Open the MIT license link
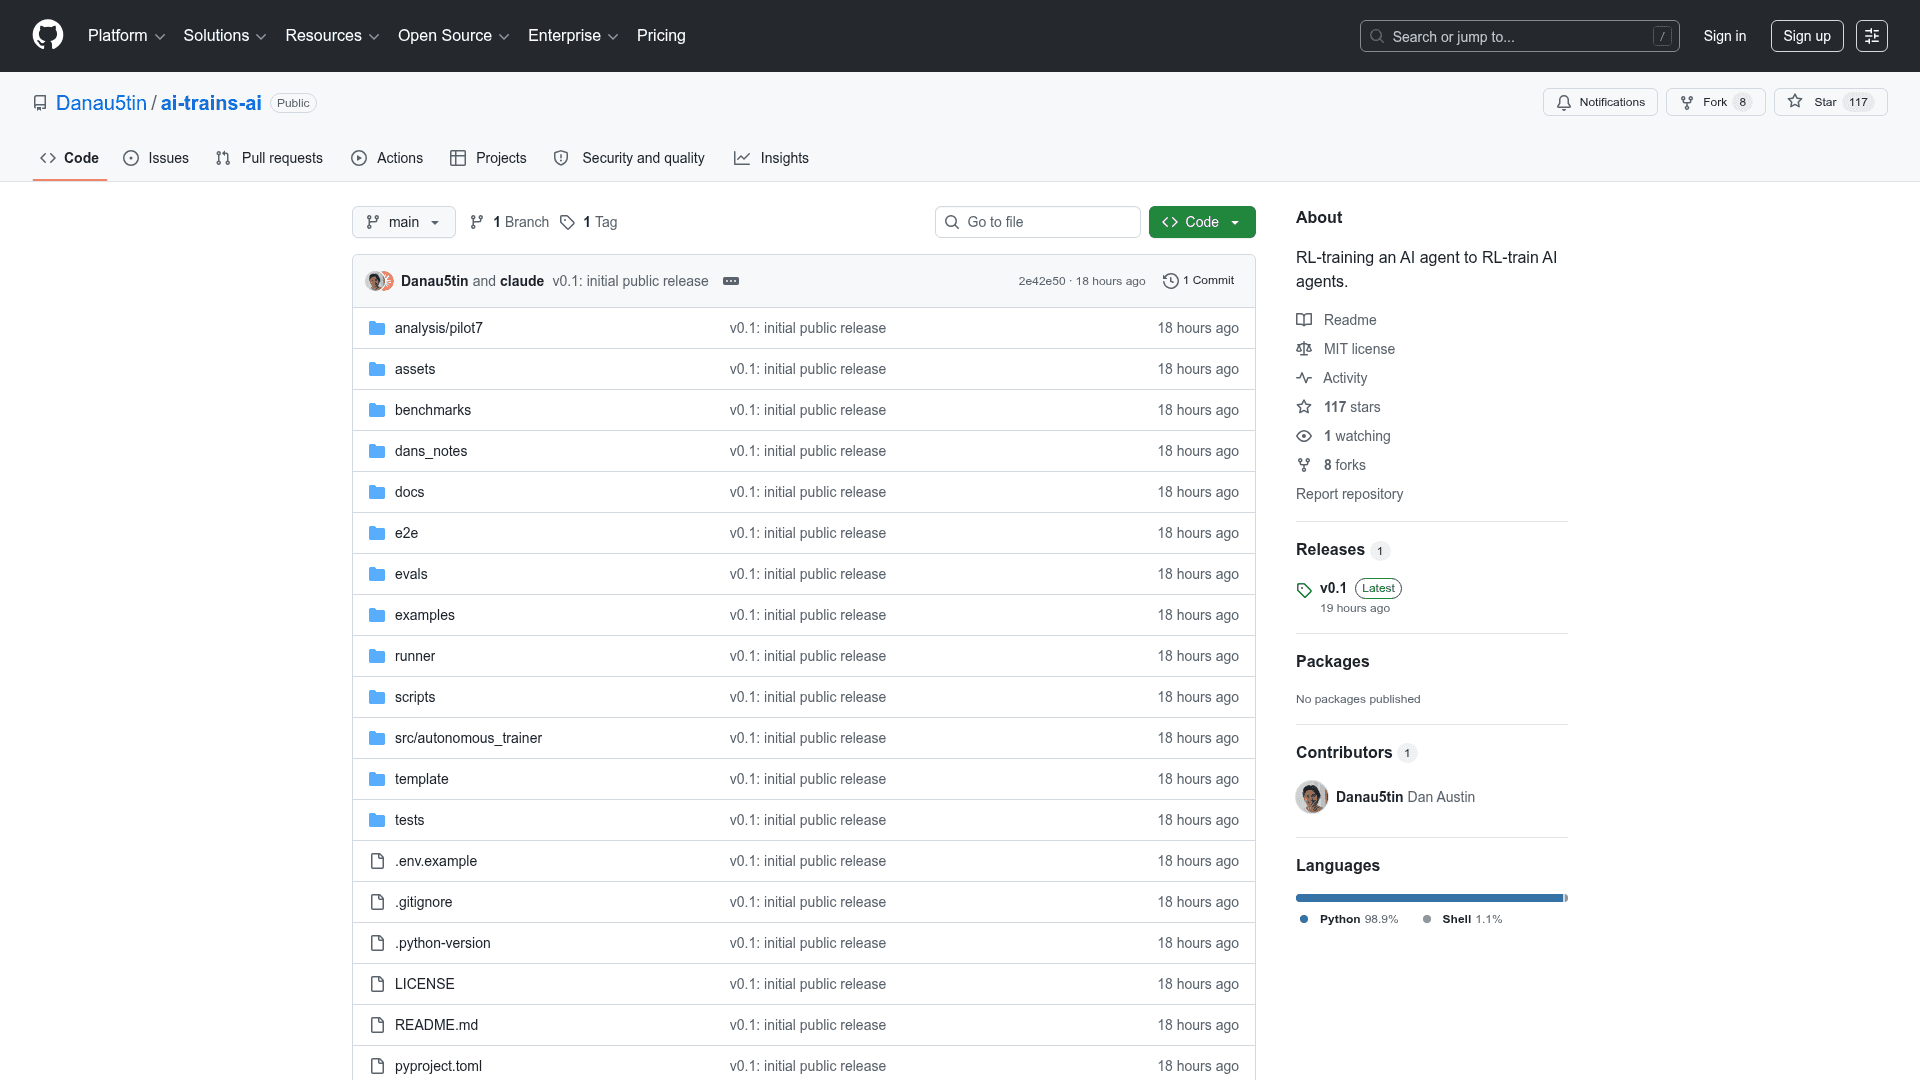This screenshot has height=1080, width=1920. coord(1358,349)
